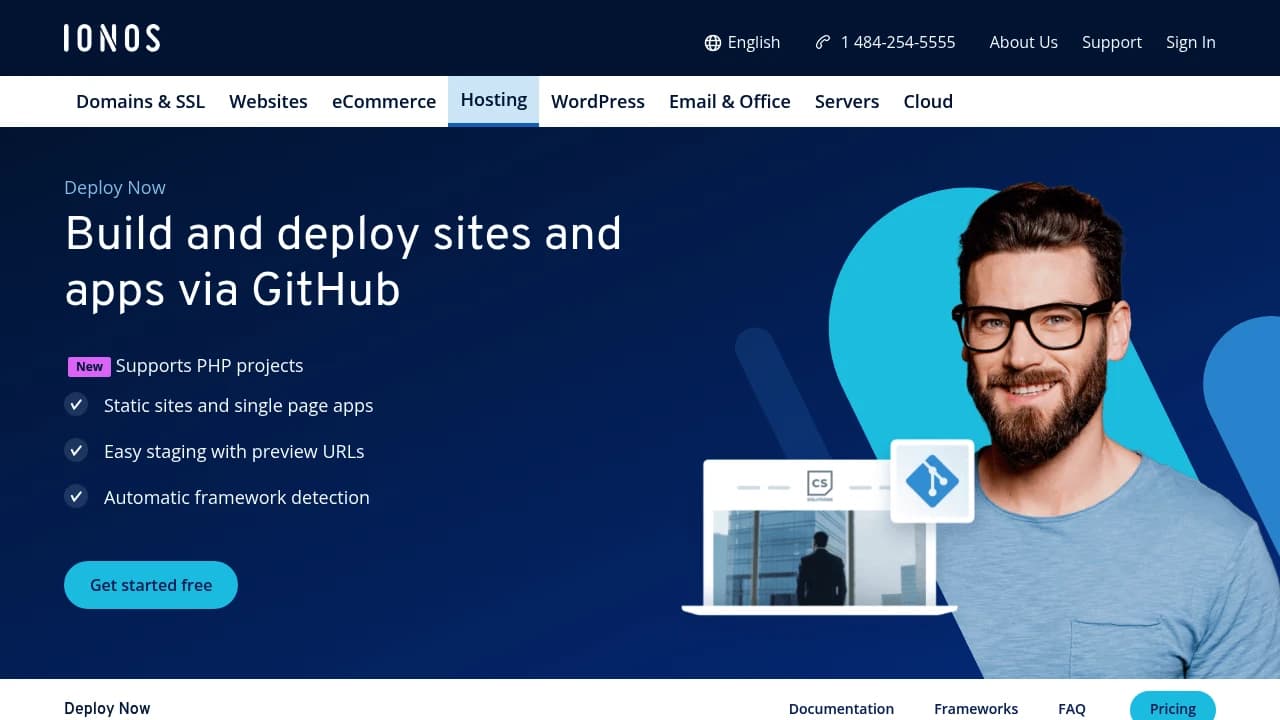Open the English language selector

click(x=742, y=42)
